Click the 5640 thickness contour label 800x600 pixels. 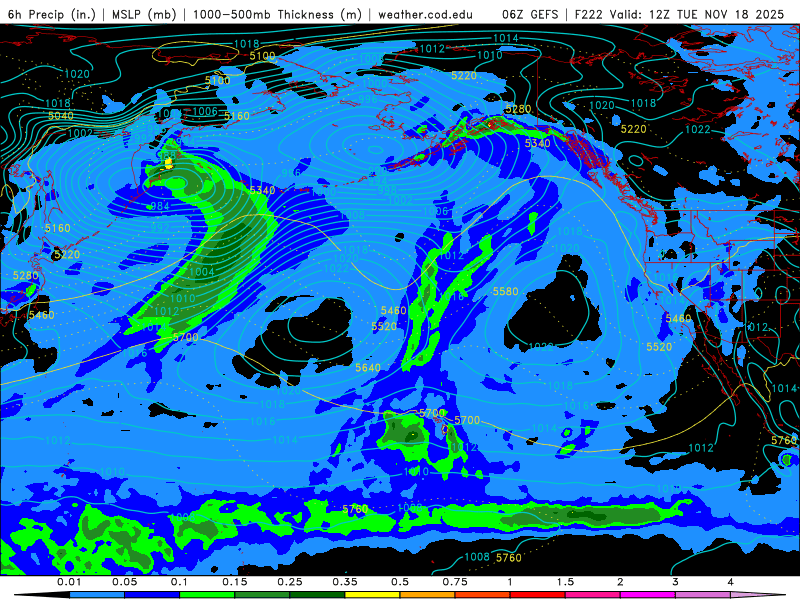(x=368, y=367)
